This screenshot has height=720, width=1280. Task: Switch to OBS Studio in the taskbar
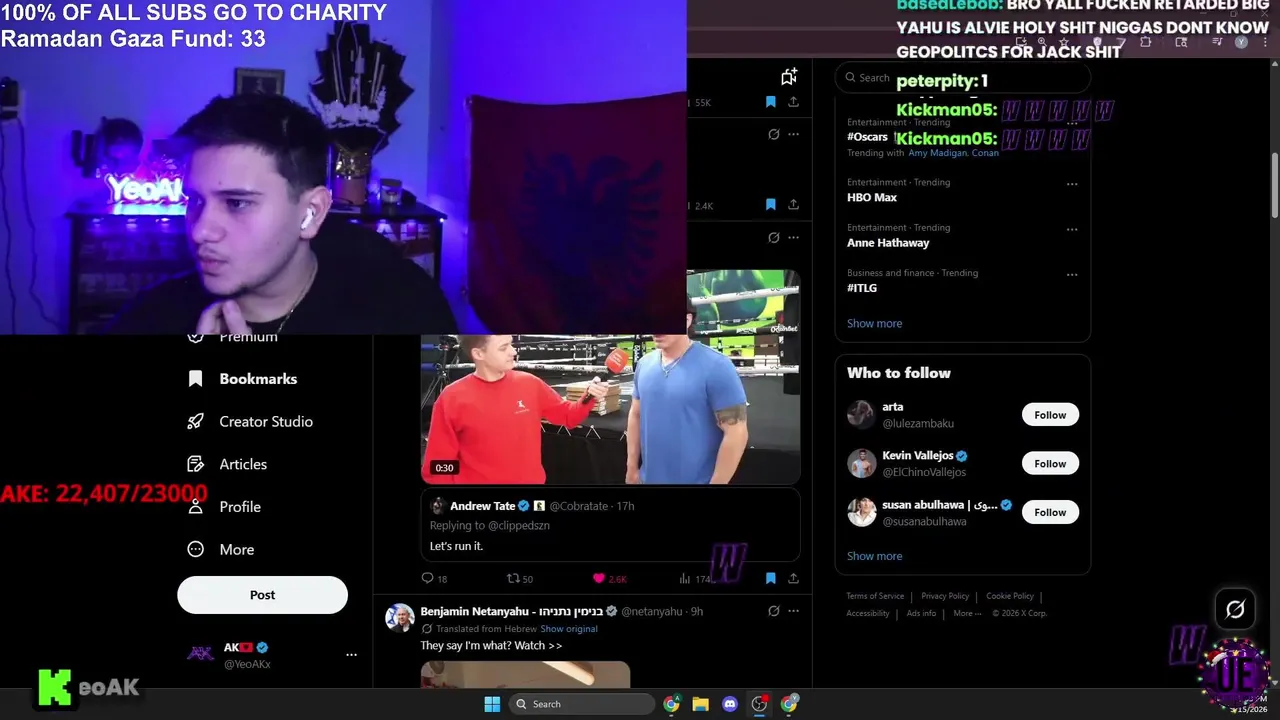tap(759, 704)
